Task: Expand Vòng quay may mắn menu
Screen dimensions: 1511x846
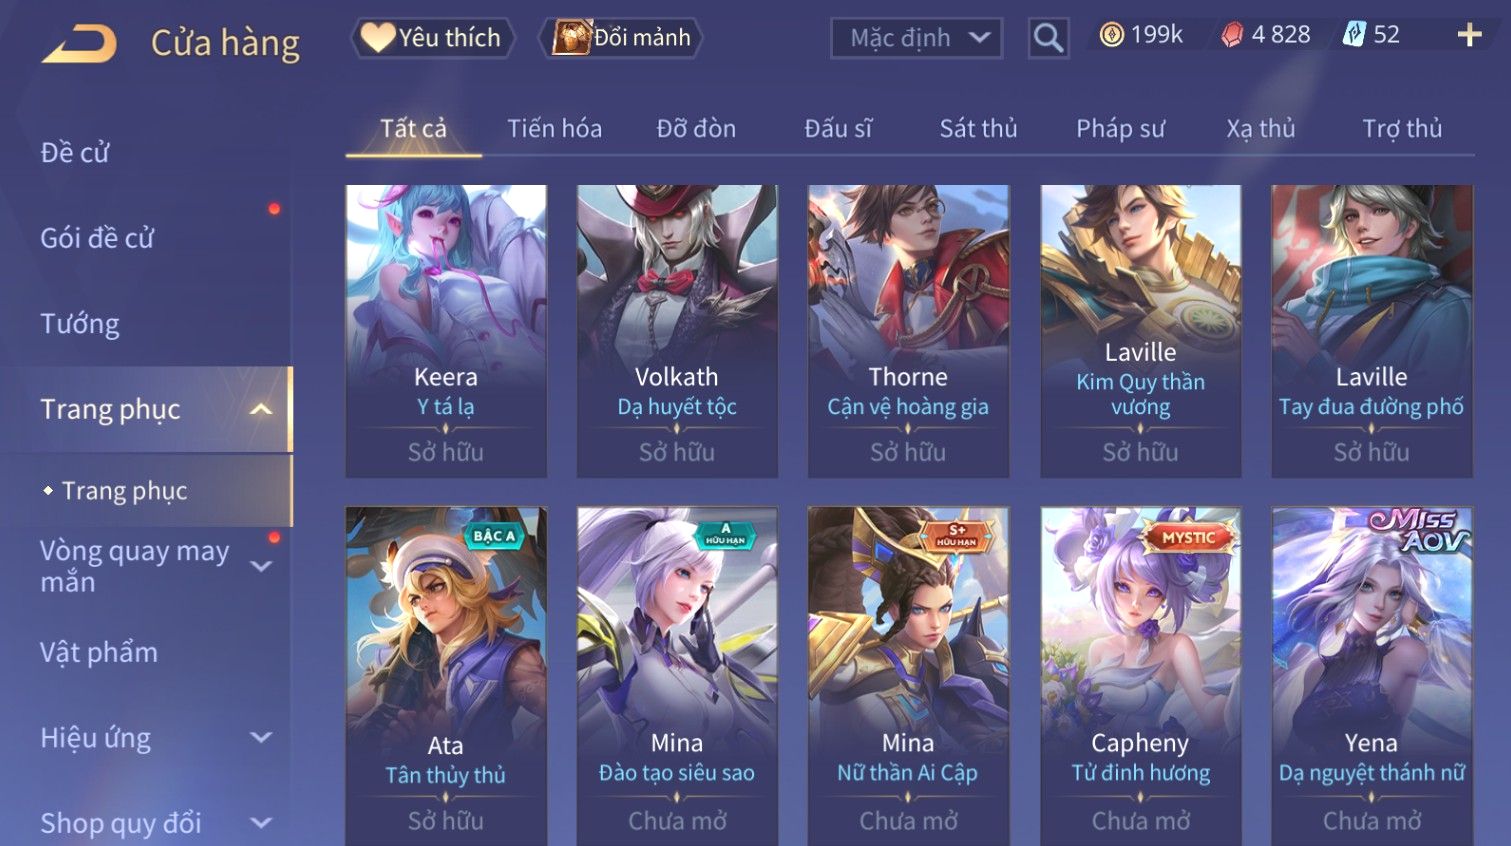Action: (x=261, y=566)
